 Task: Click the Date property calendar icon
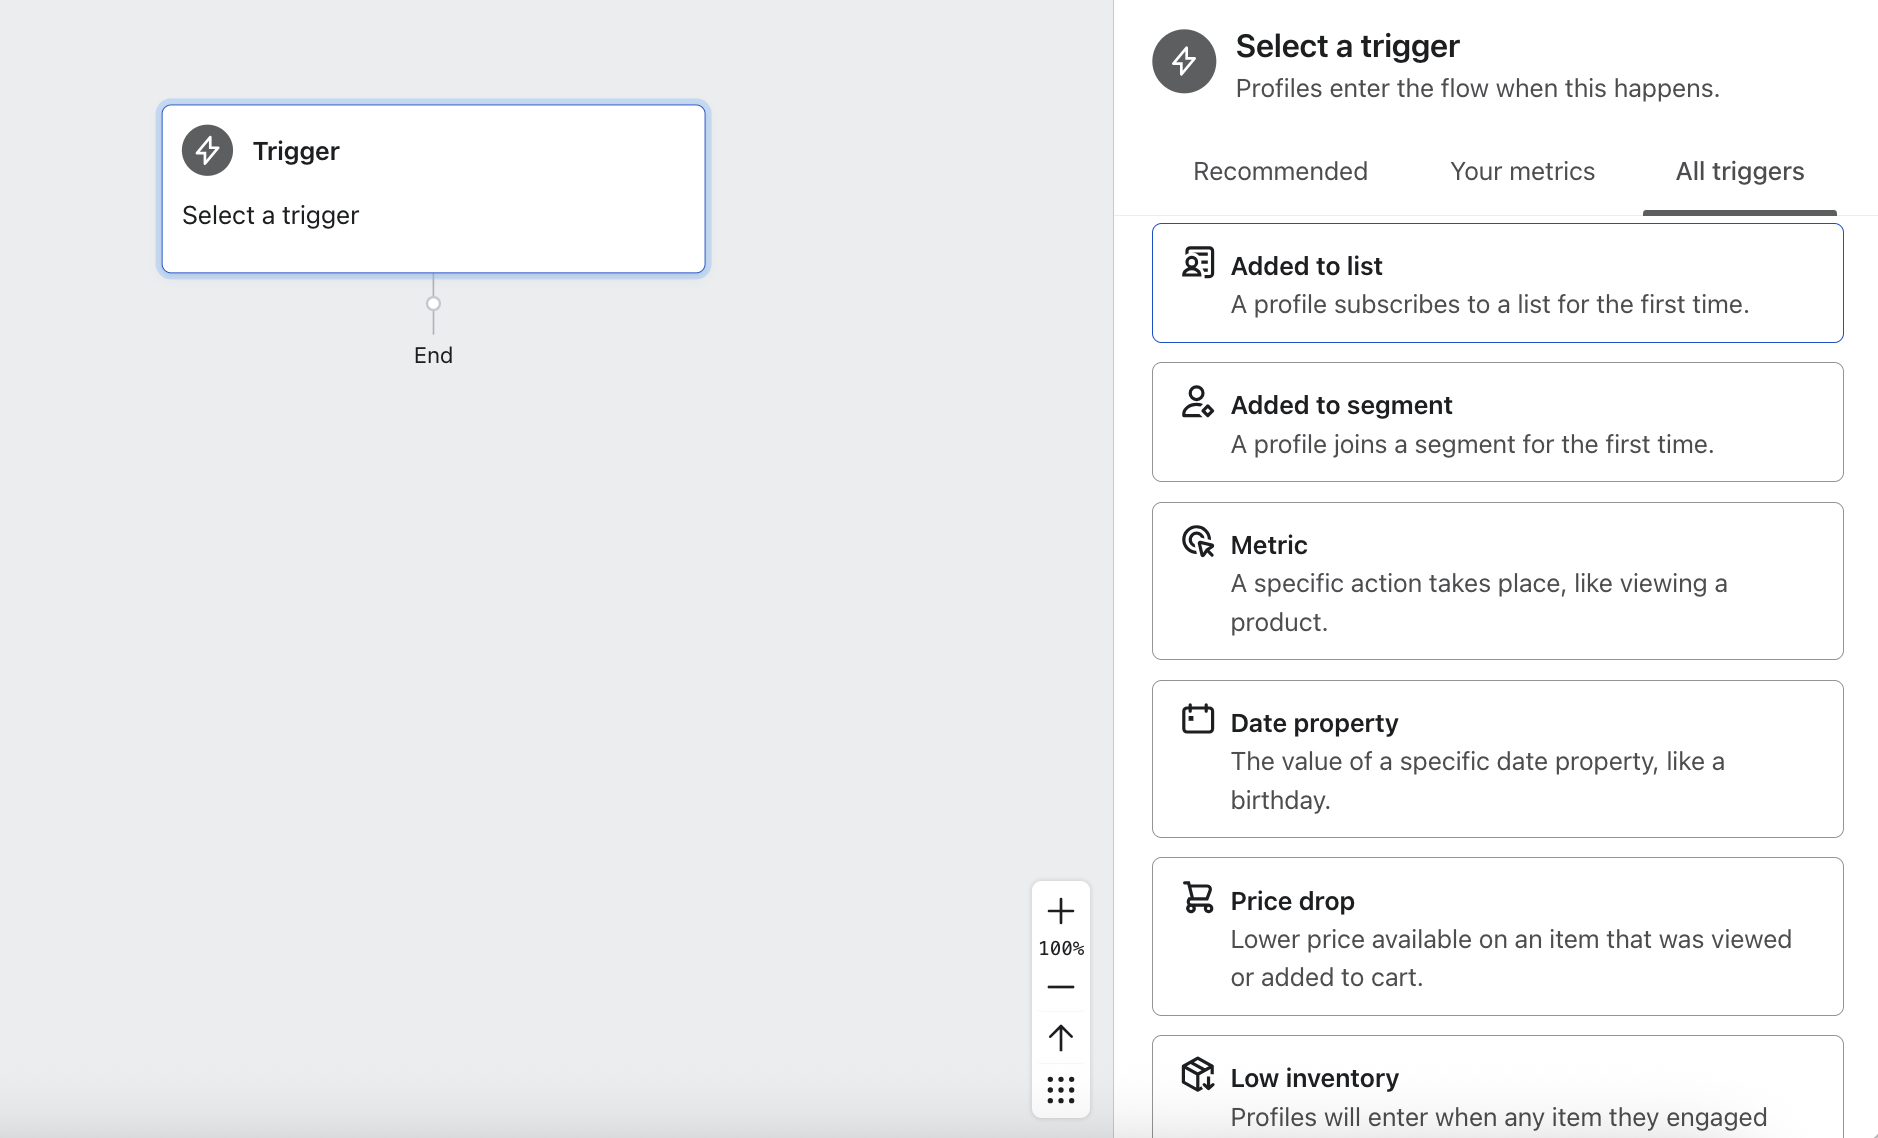1199,719
